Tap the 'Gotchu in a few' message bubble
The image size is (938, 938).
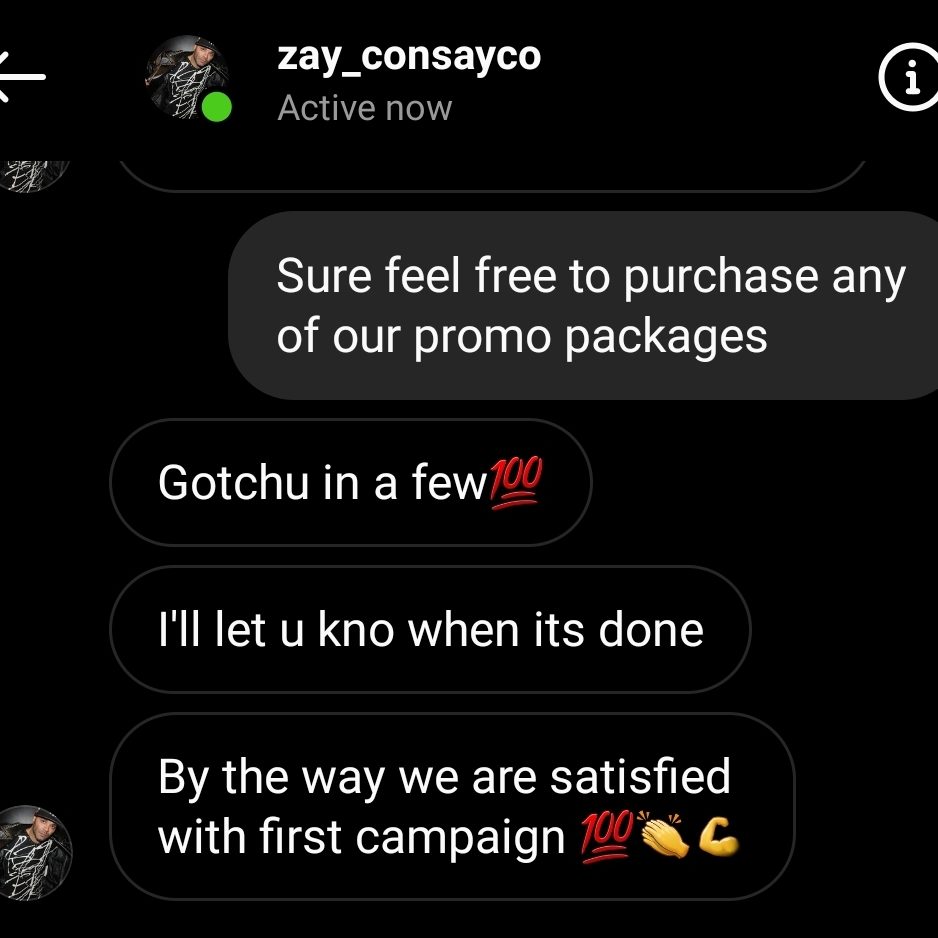pyautogui.click(x=351, y=482)
